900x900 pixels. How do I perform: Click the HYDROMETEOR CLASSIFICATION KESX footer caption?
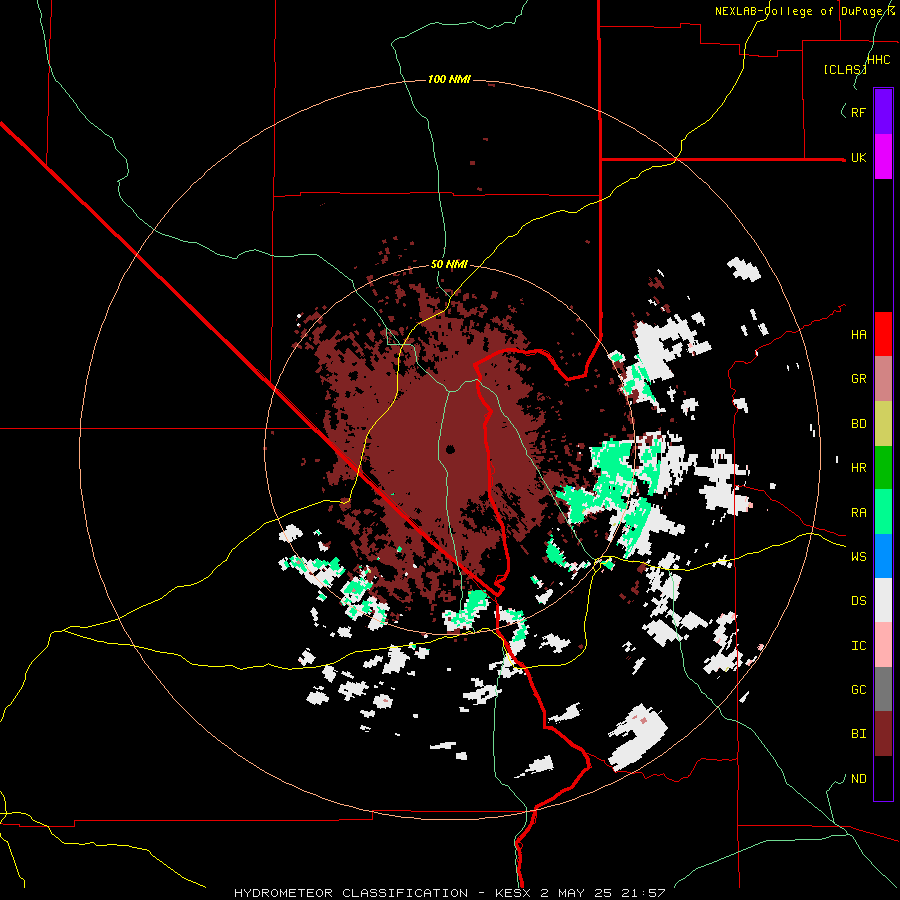click(x=449, y=893)
